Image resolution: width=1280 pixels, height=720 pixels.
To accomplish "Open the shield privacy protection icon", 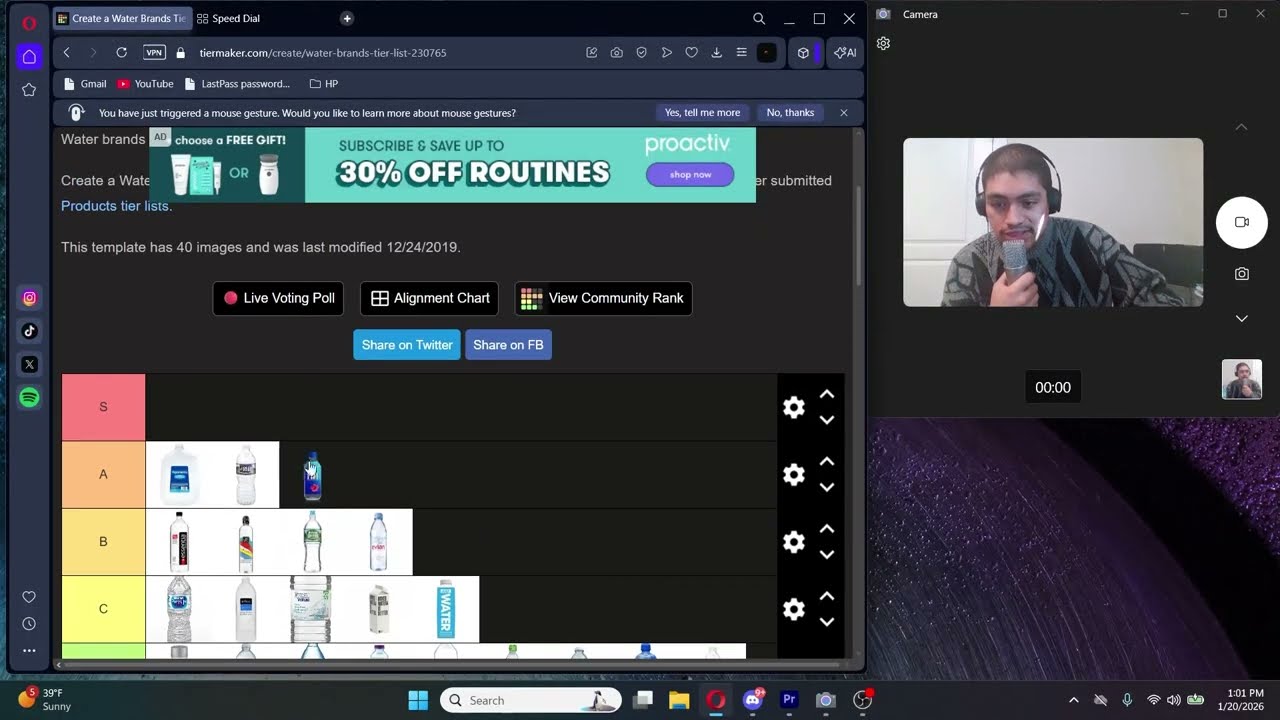I will pyautogui.click(x=642, y=53).
